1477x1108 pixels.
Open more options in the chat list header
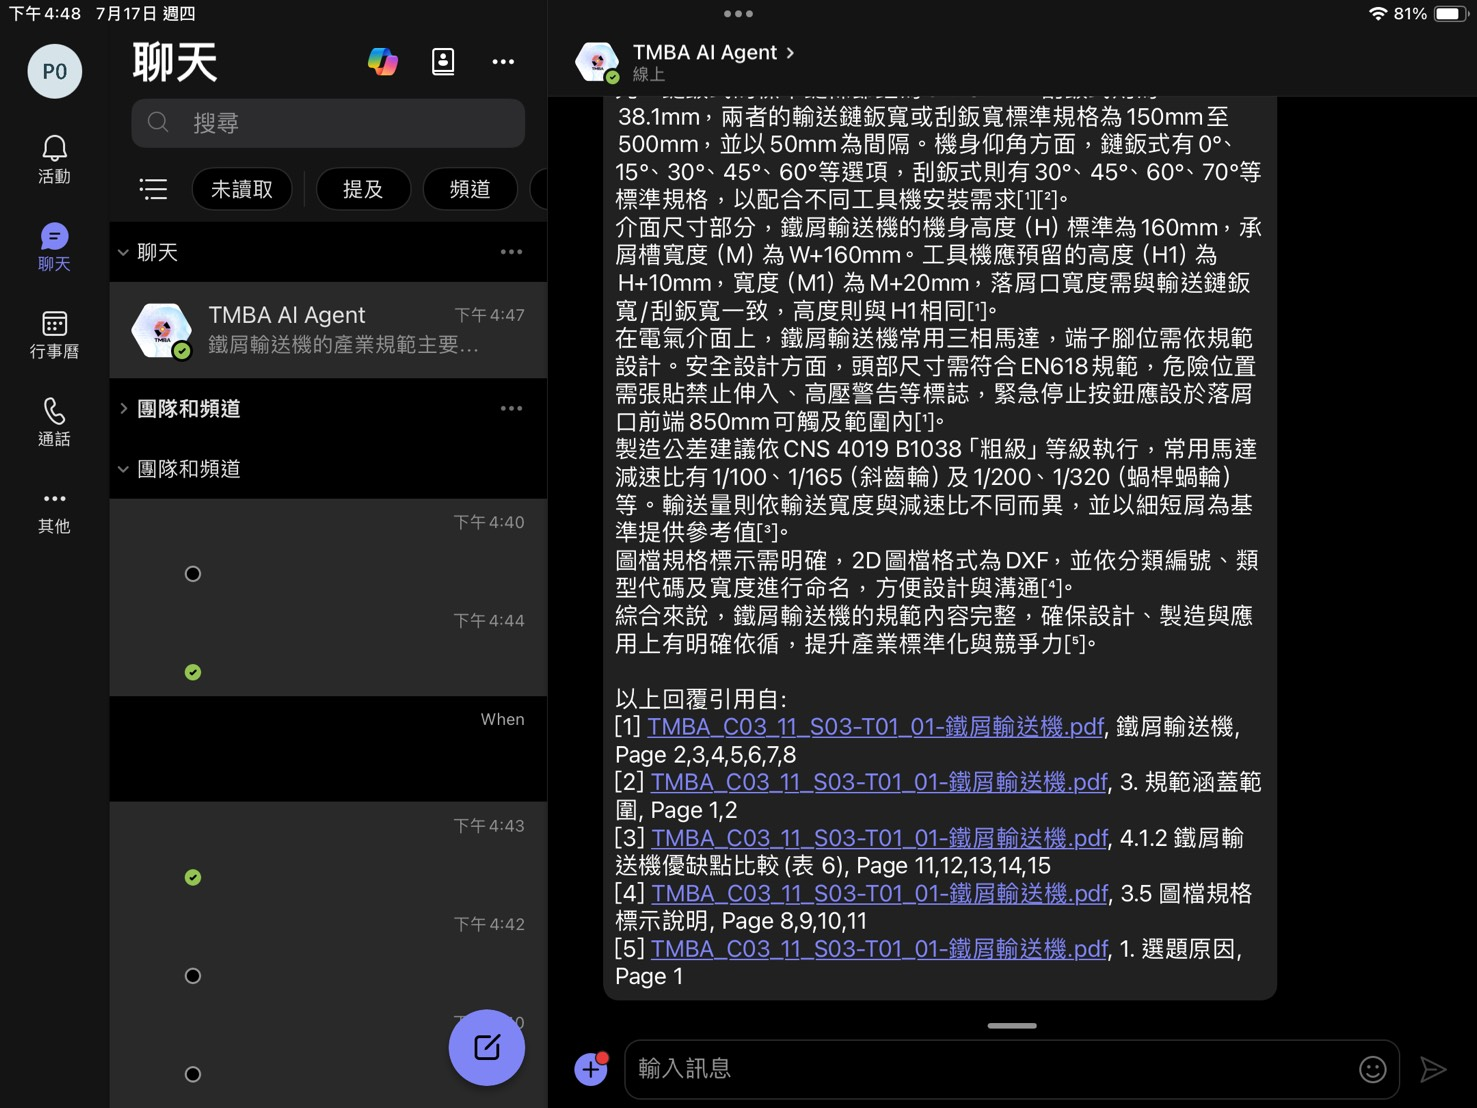pyautogui.click(x=503, y=62)
